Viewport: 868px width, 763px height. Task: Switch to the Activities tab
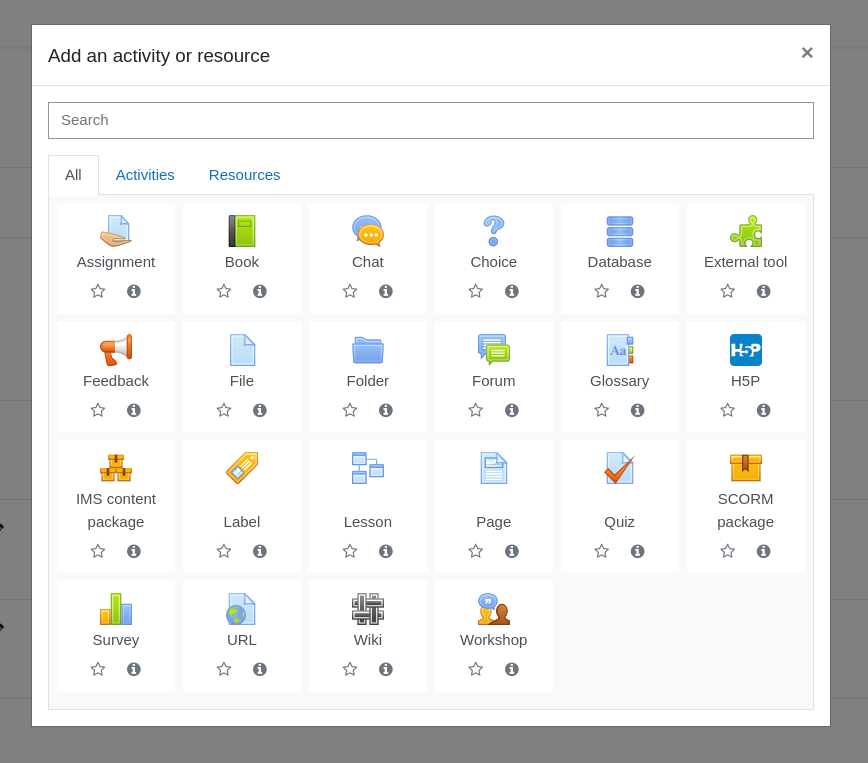point(145,175)
